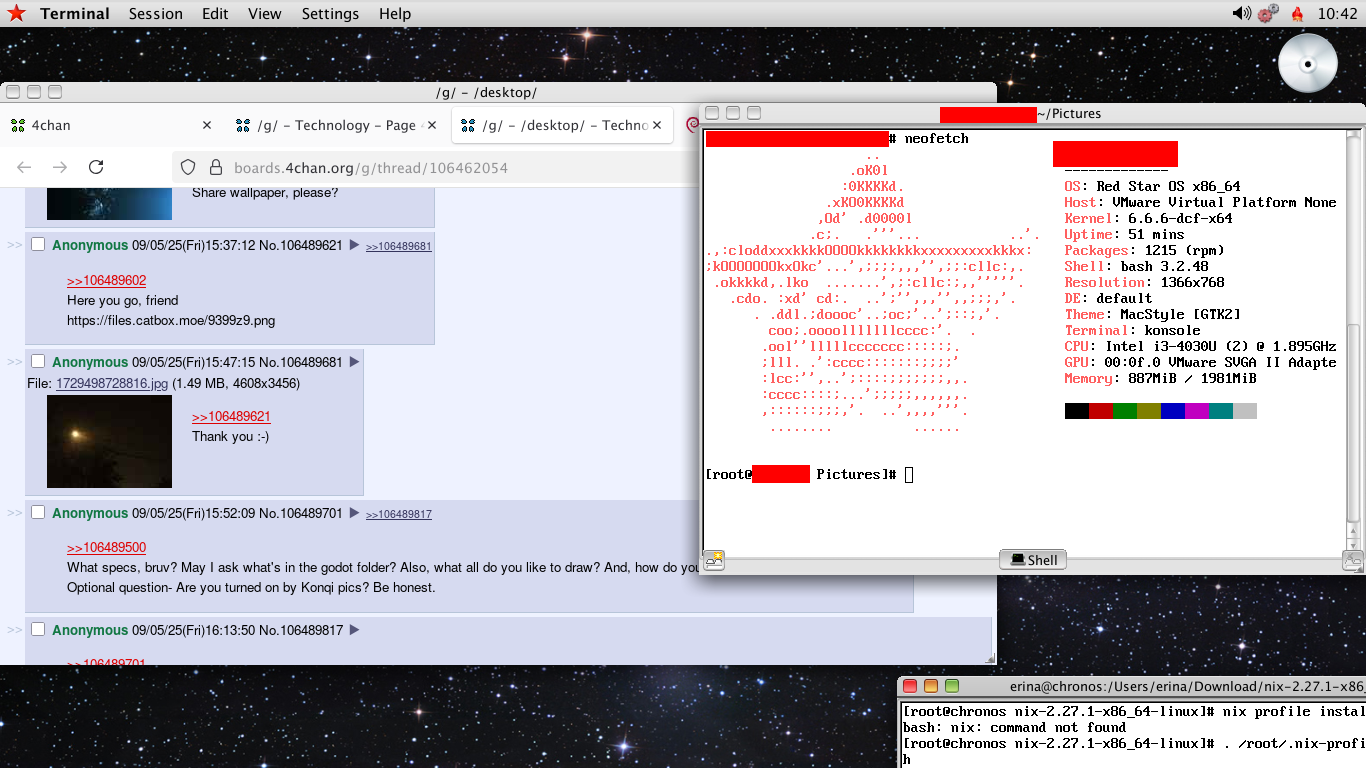Follow the backlink >>106489681
Viewport: 1366px width, 768px height.
[x=399, y=246]
